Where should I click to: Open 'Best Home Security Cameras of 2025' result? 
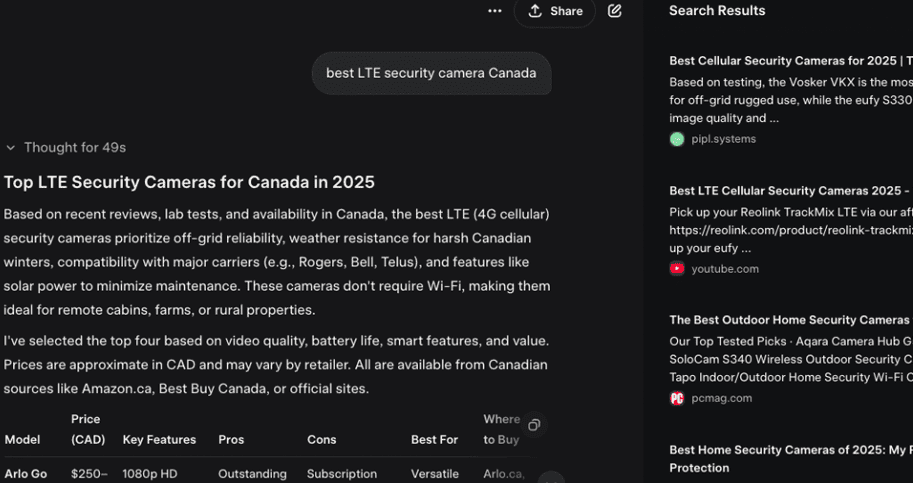790,450
